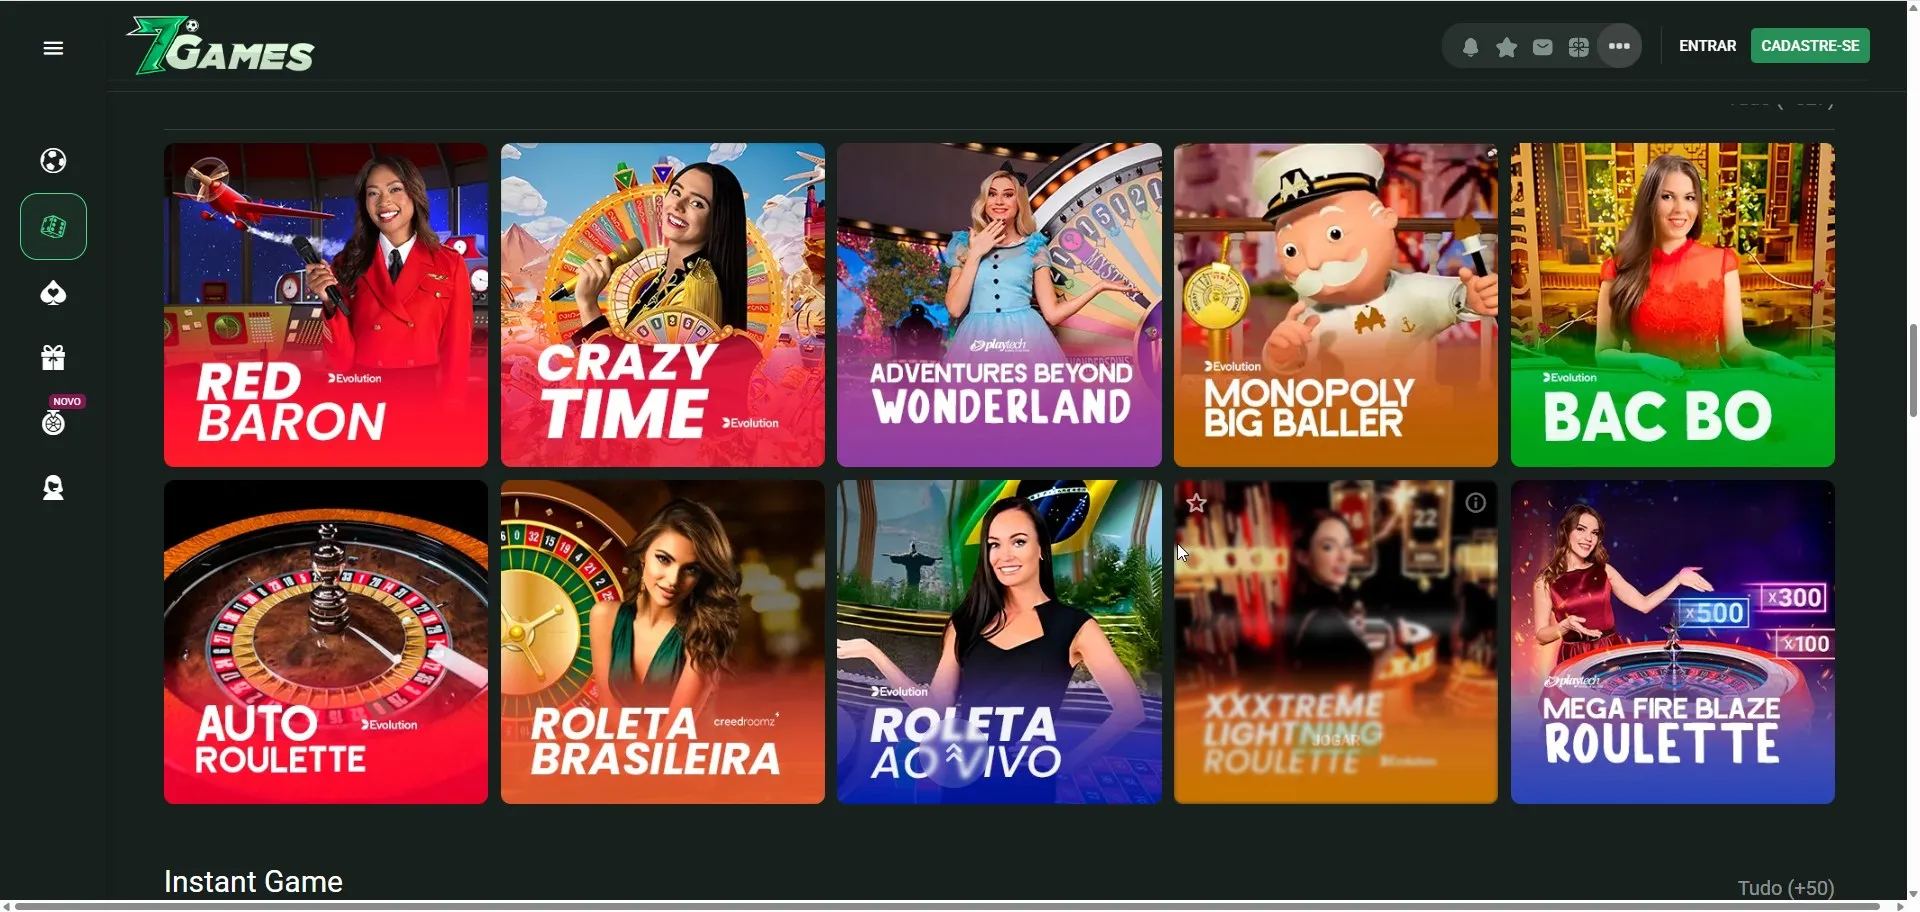Screen dimensions: 1920x912
Task: Favorite XXXtreme Lightning Roulette with star
Action: point(1196,503)
